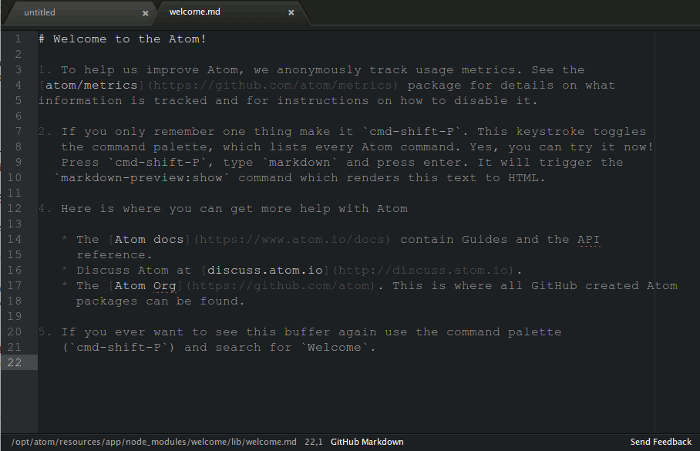700x451 pixels.
Task: Open the GitHub Markdown grammar selector
Action: click(367, 442)
